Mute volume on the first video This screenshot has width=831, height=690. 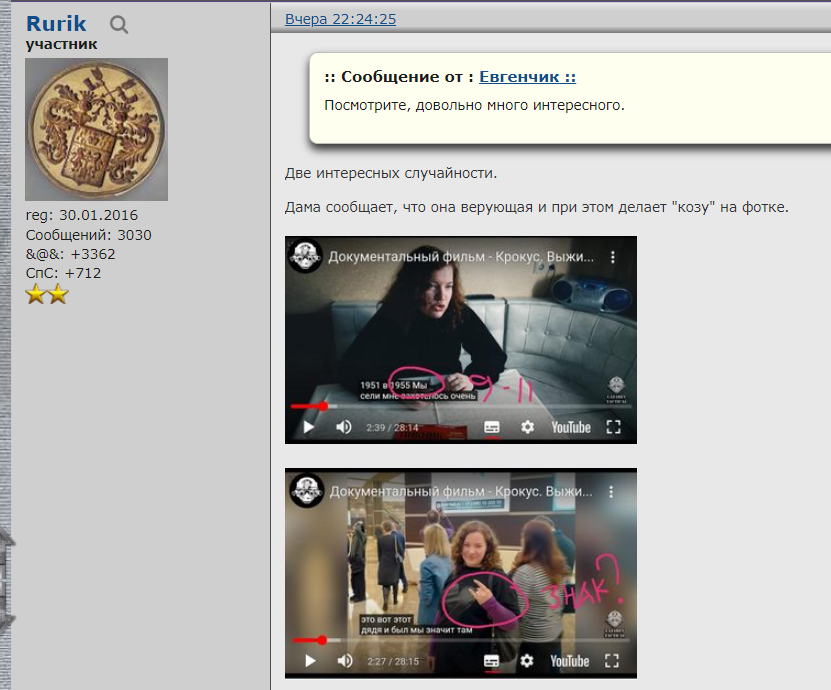(x=344, y=427)
